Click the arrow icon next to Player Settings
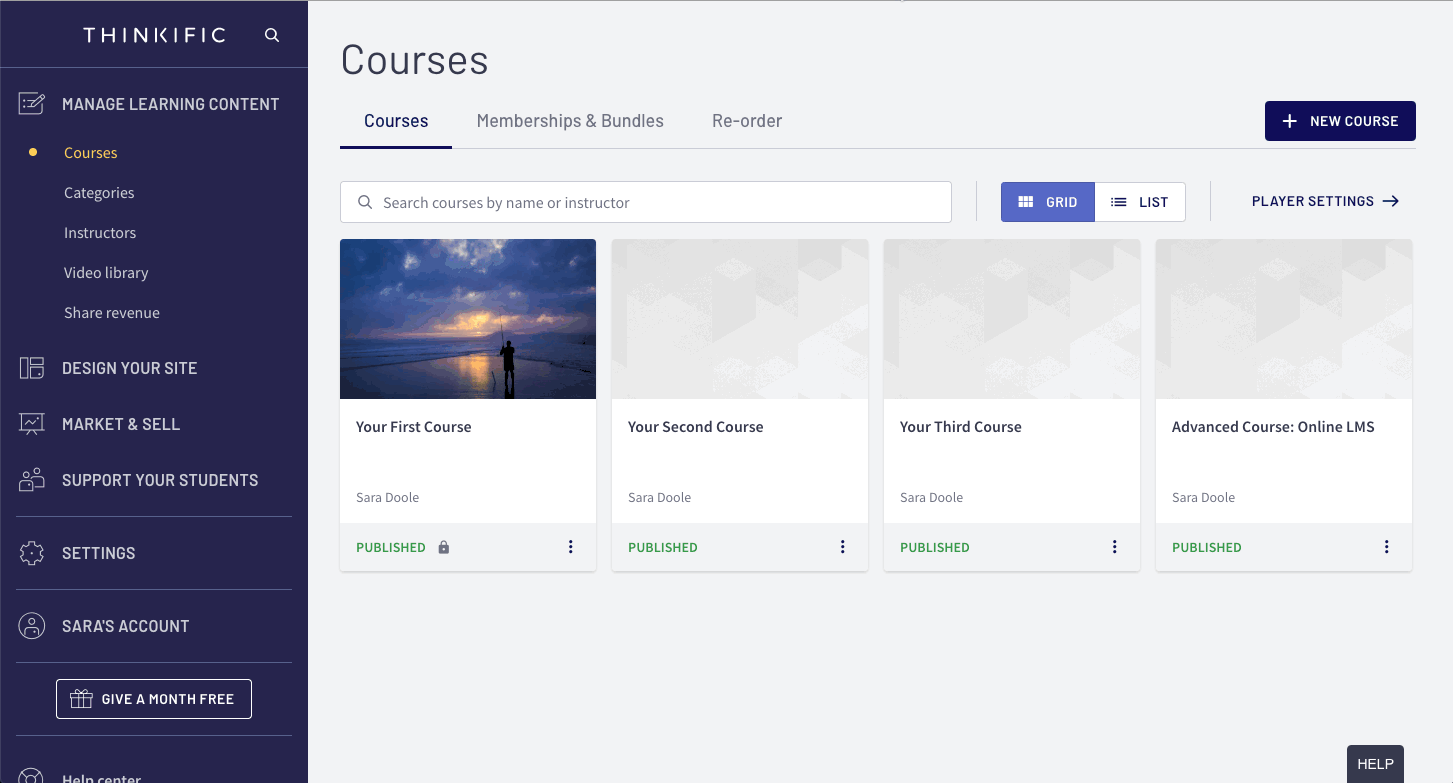The height and width of the screenshot is (783, 1453). pyautogui.click(x=1391, y=201)
